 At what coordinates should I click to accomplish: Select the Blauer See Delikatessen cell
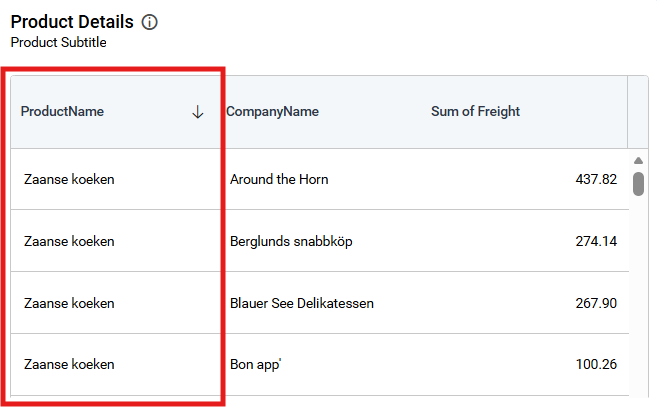point(302,304)
